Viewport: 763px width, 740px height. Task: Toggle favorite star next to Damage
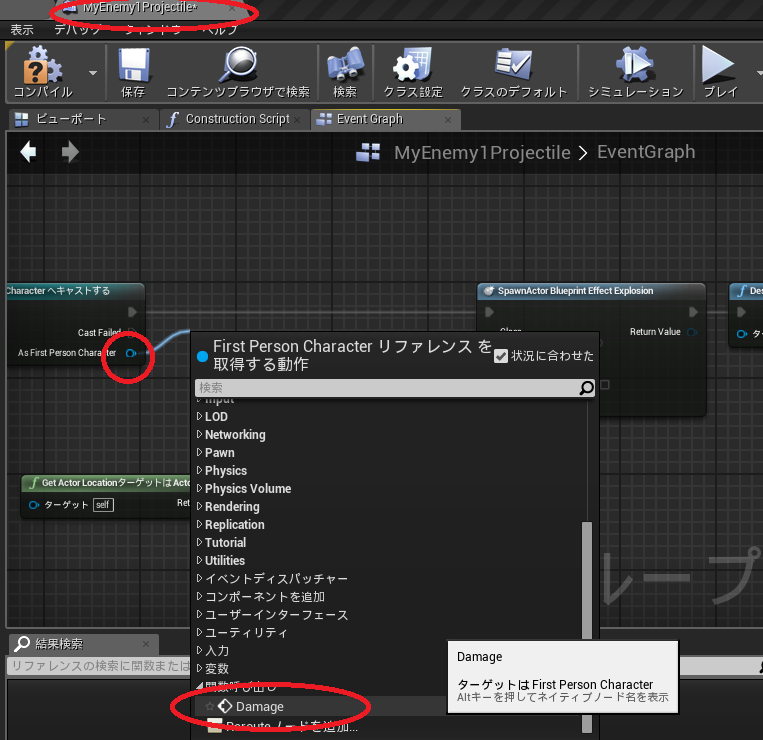[x=210, y=706]
